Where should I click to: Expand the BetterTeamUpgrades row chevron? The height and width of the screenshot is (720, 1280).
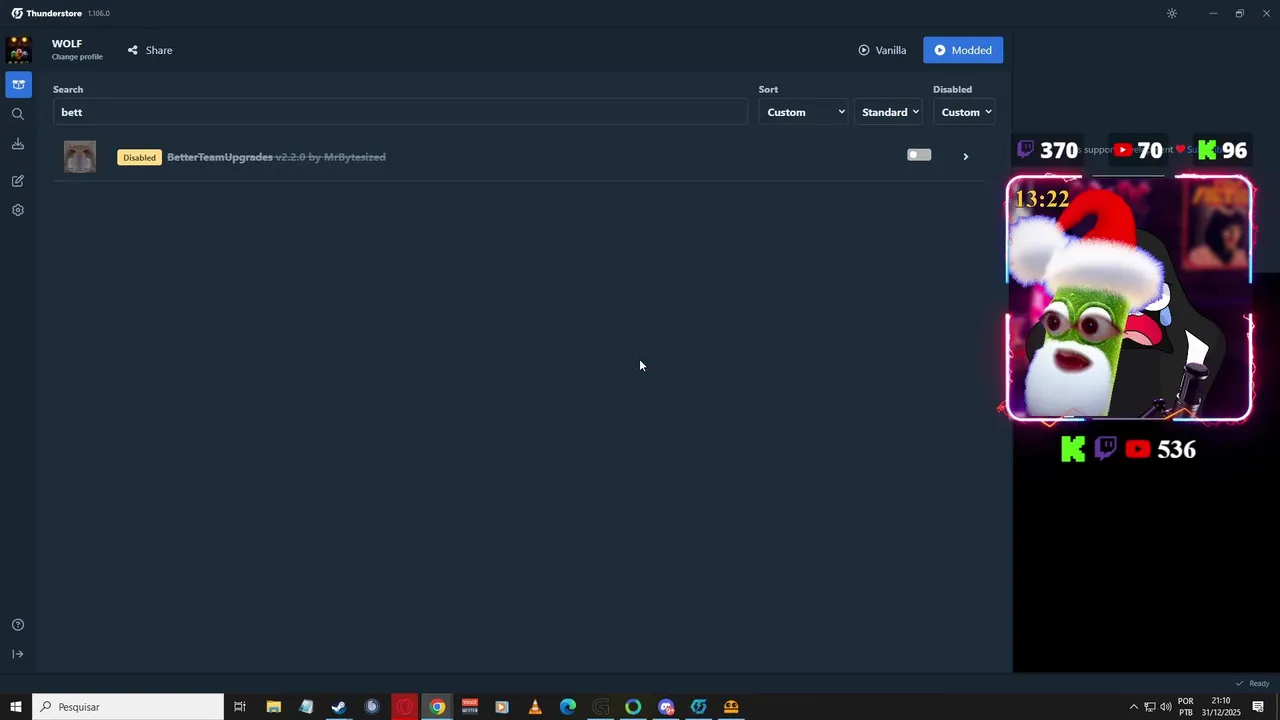965,157
